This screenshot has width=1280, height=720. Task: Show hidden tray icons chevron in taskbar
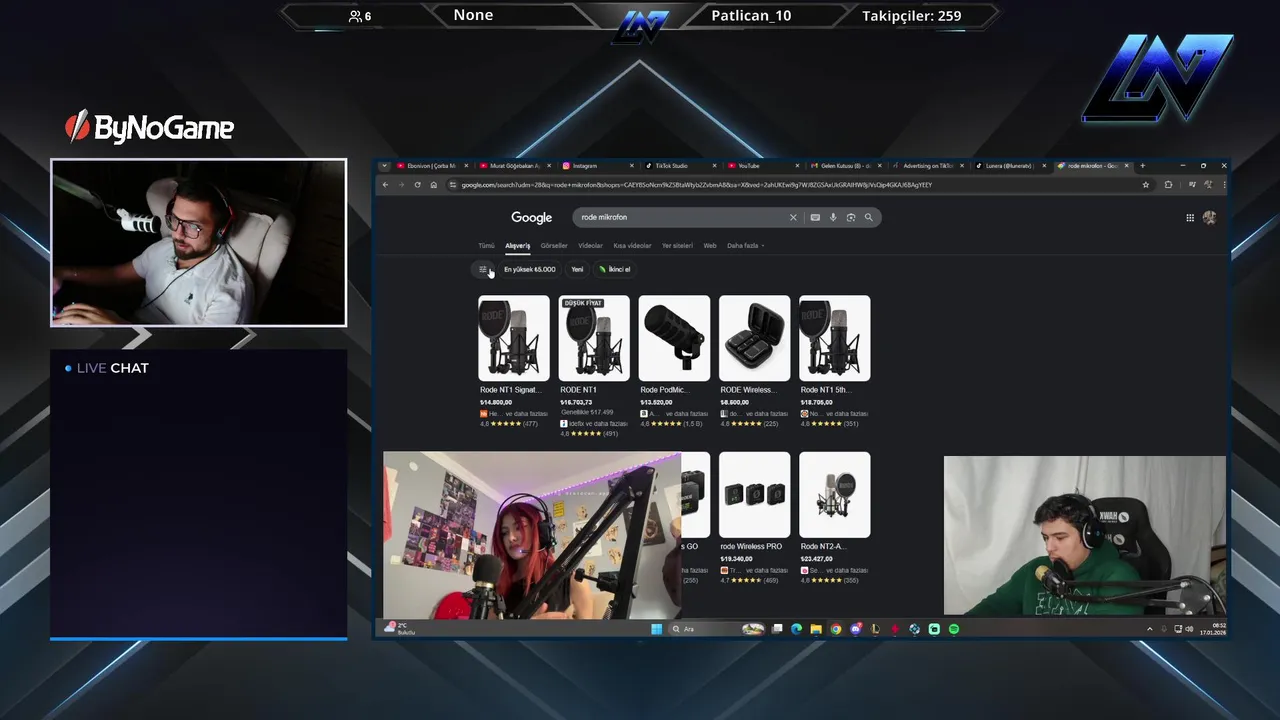point(1149,629)
